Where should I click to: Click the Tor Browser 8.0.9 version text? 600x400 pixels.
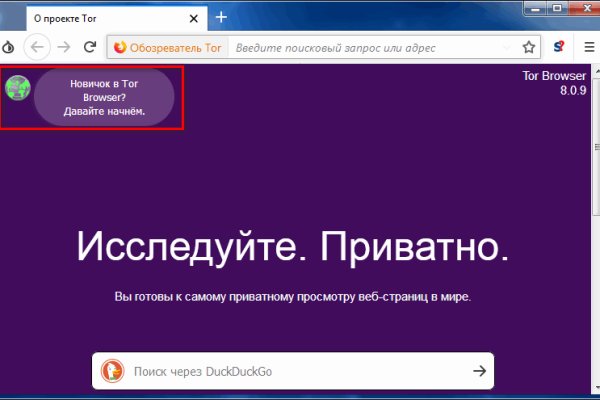point(558,83)
